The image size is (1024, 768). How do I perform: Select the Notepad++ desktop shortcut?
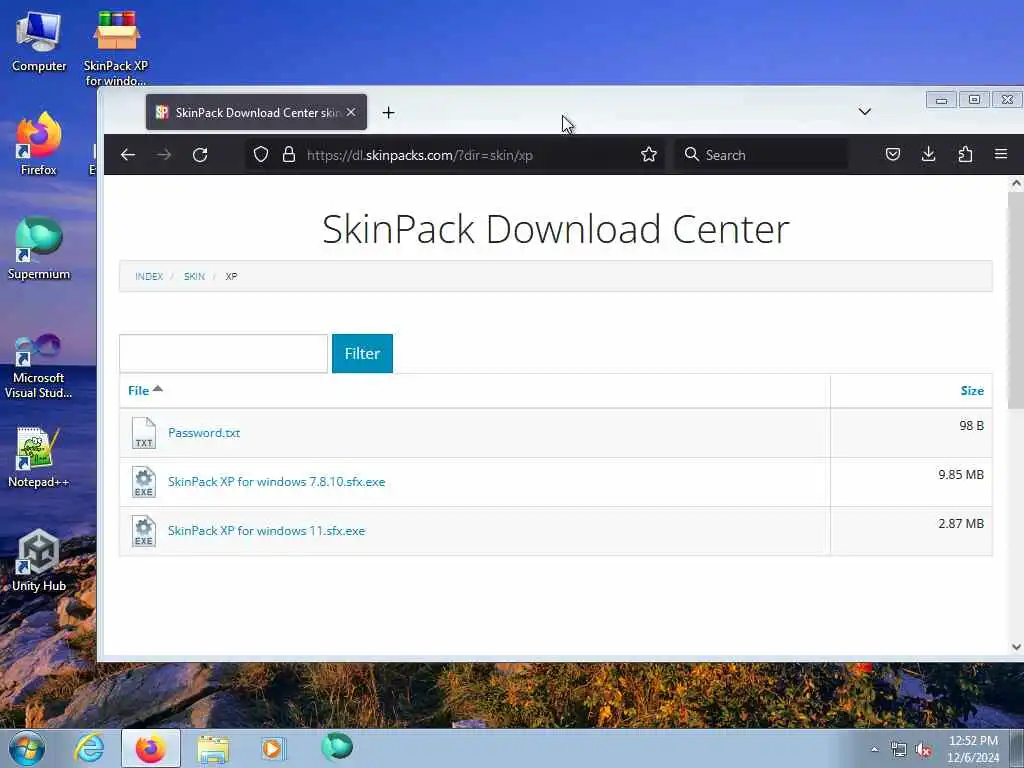pos(39,457)
